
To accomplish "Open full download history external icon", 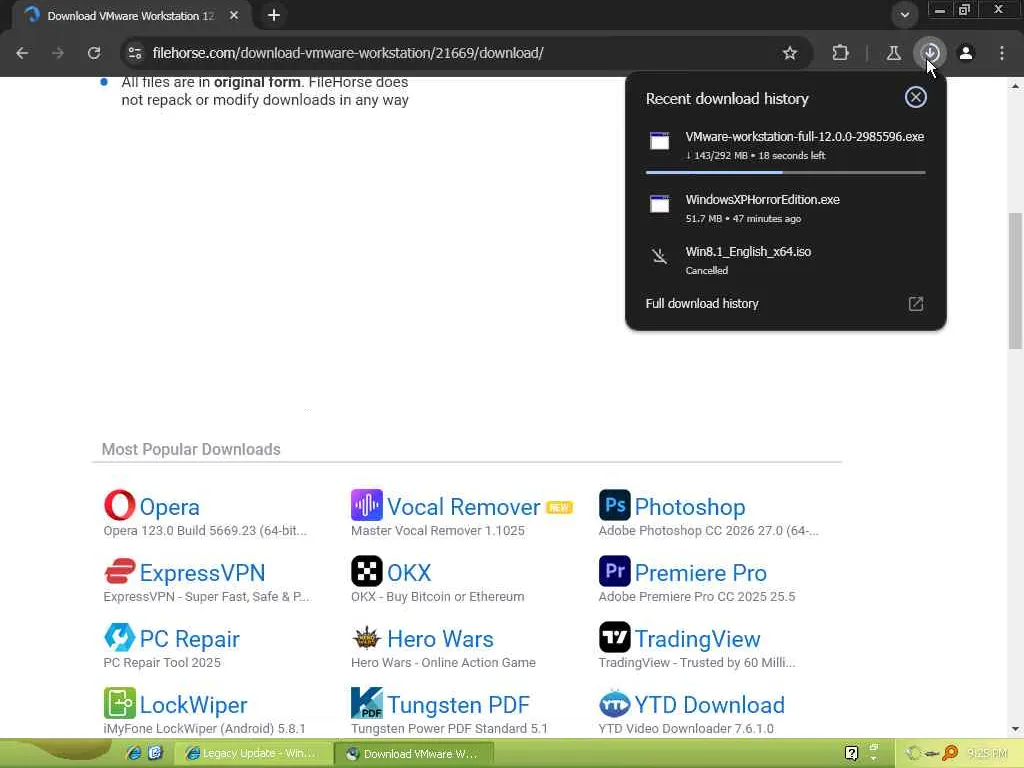I will pos(916,304).
